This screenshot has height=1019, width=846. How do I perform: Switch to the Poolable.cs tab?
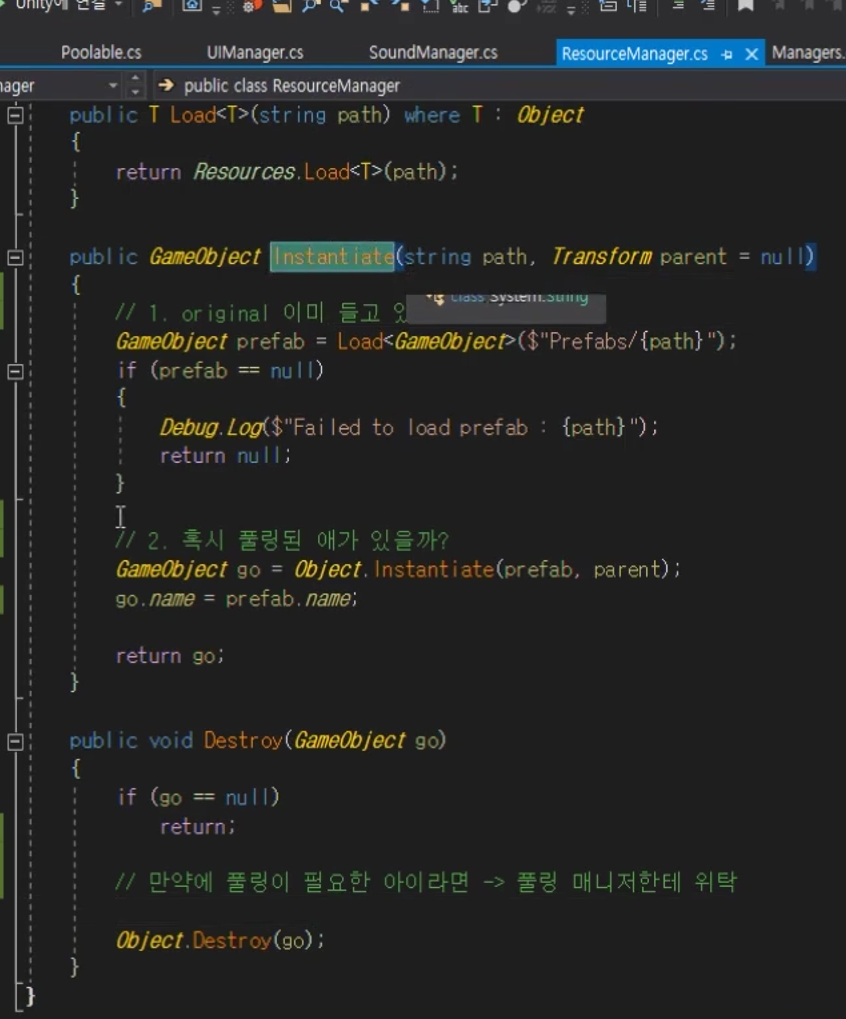[x=101, y=53]
